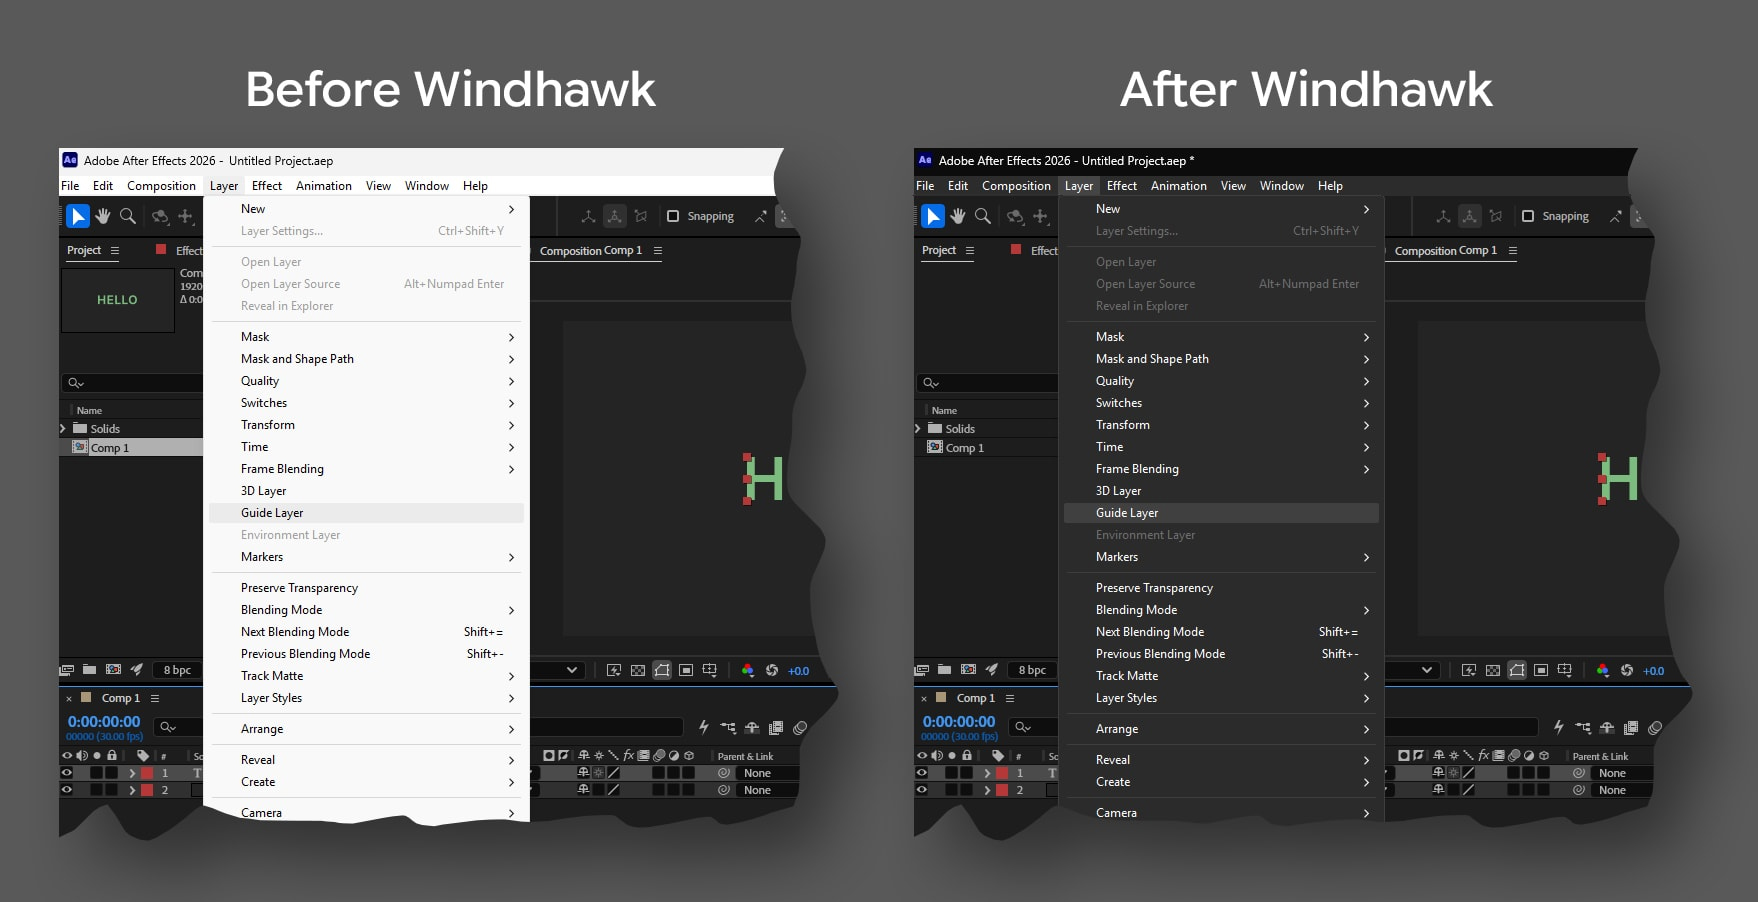This screenshot has width=1758, height=902.
Task: Focus project search field in After Windhawk window
Action: point(986,383)
